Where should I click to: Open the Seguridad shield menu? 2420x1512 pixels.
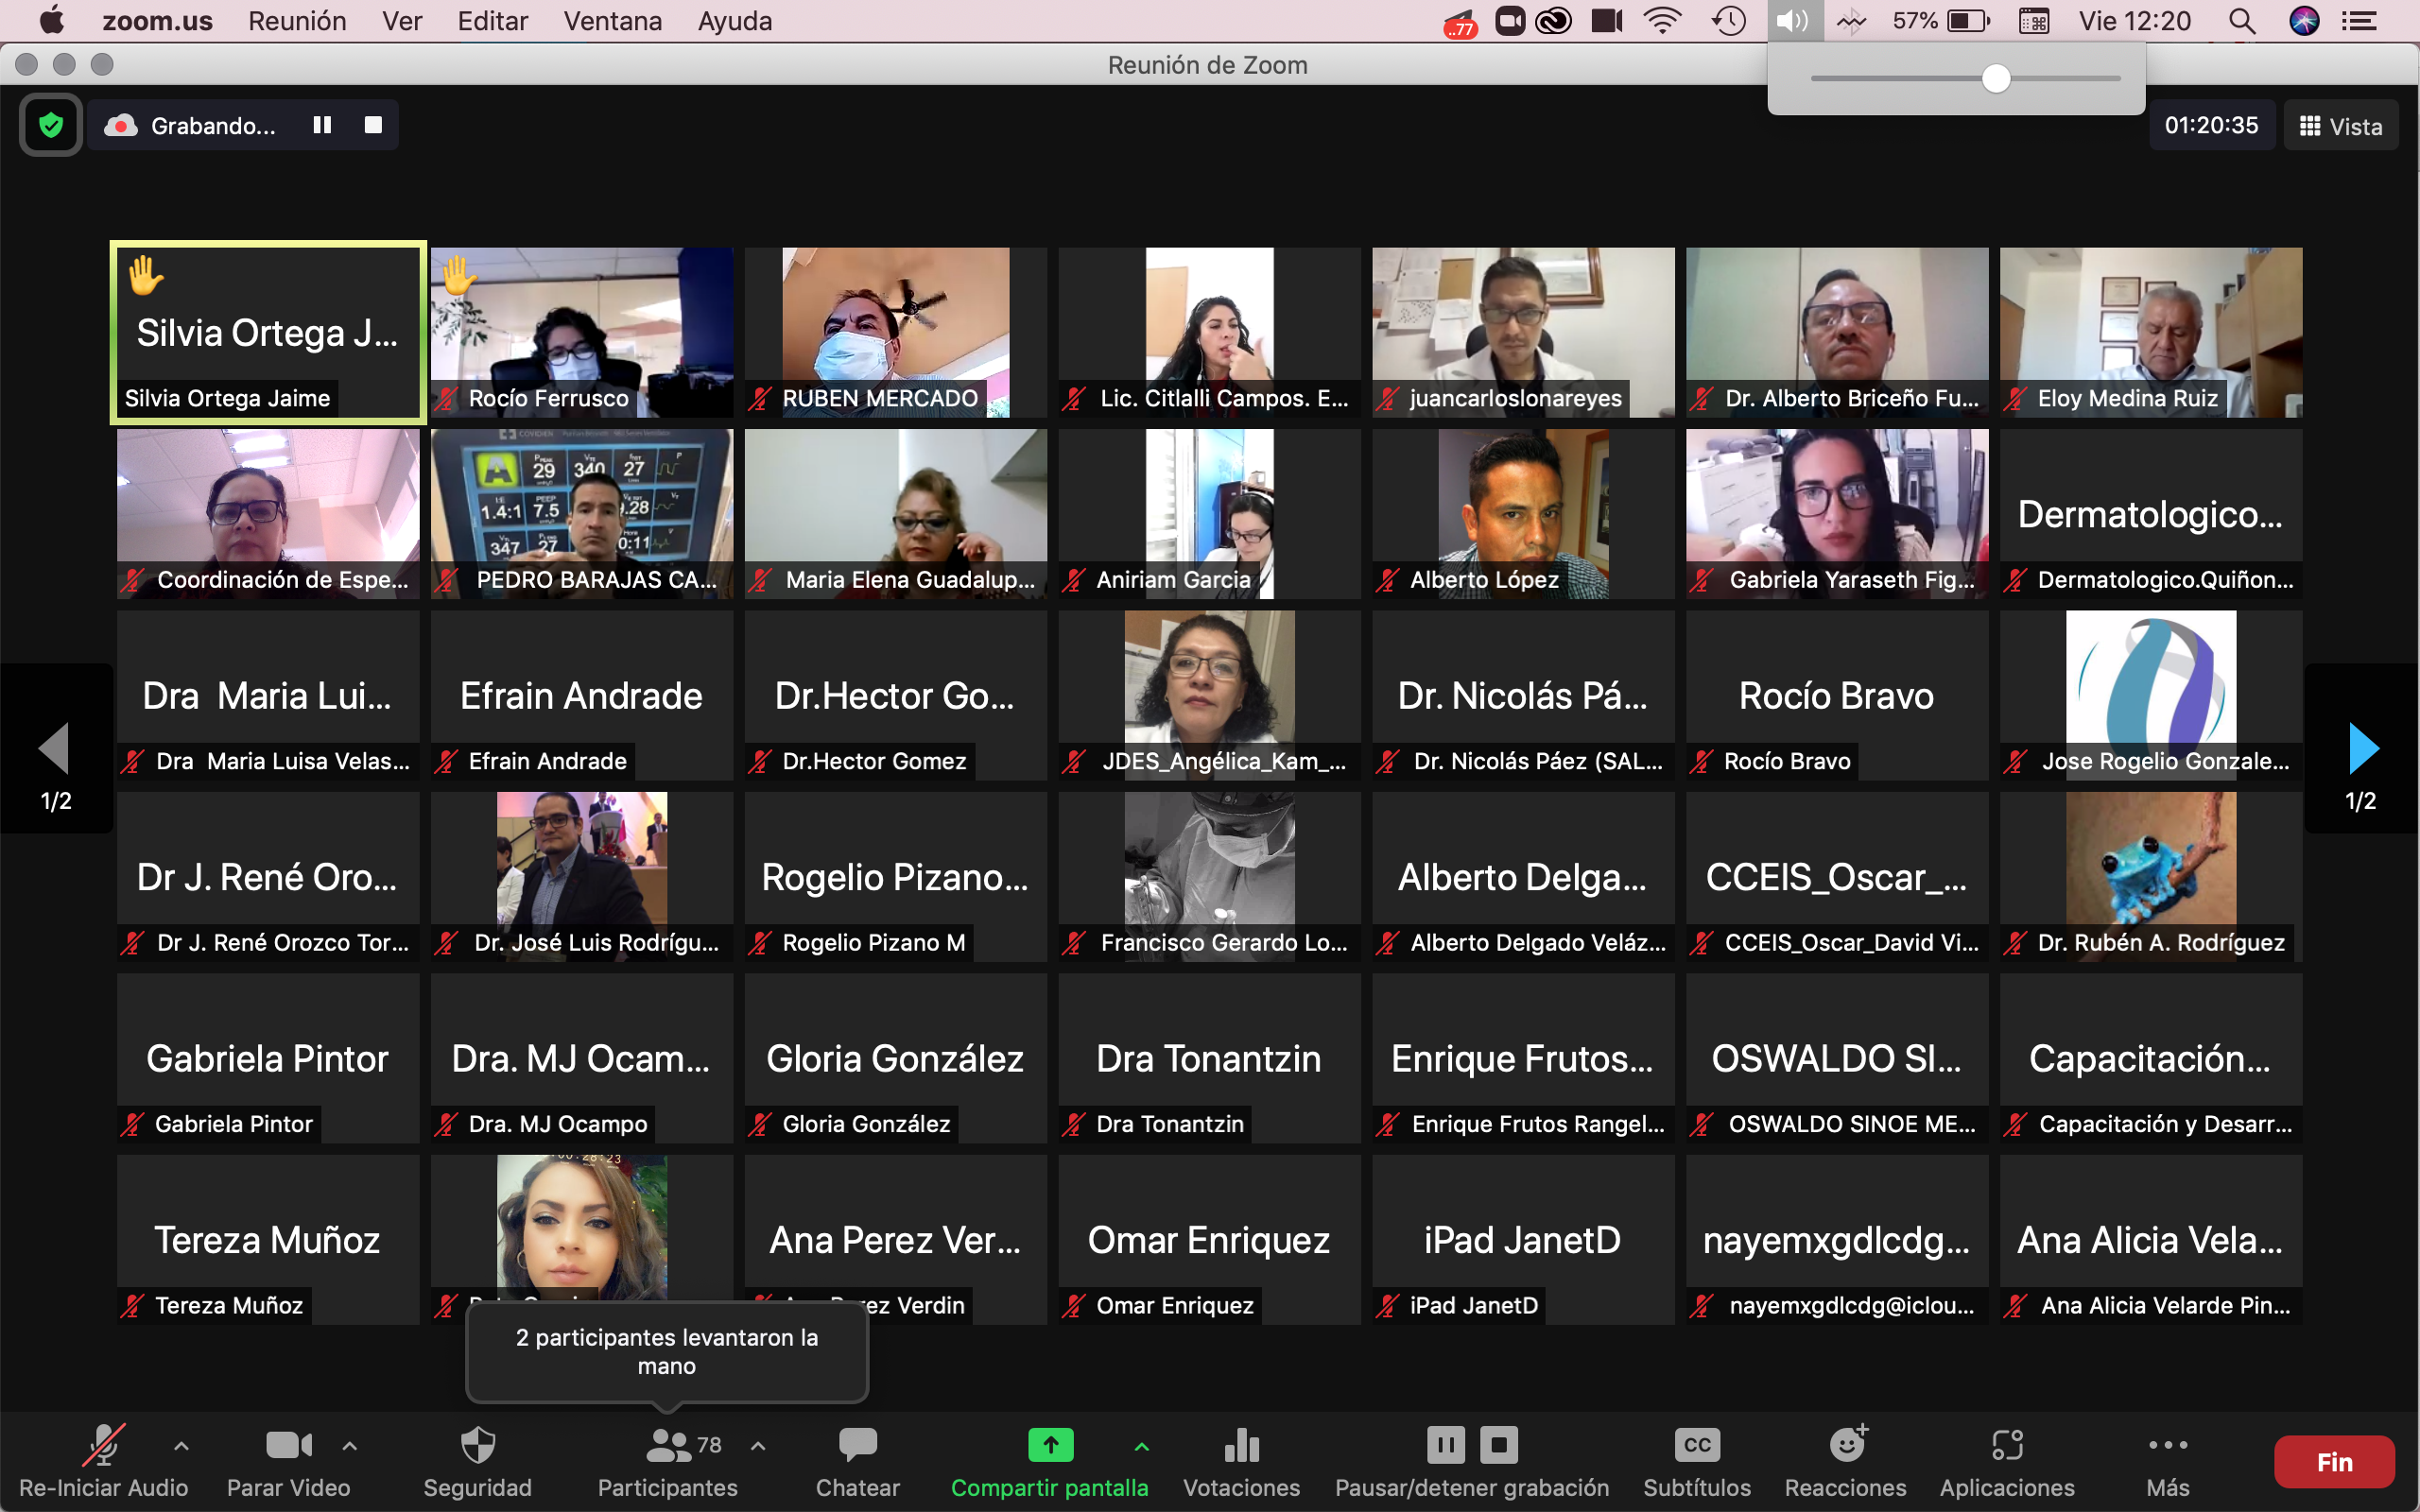click(477, 1460)
